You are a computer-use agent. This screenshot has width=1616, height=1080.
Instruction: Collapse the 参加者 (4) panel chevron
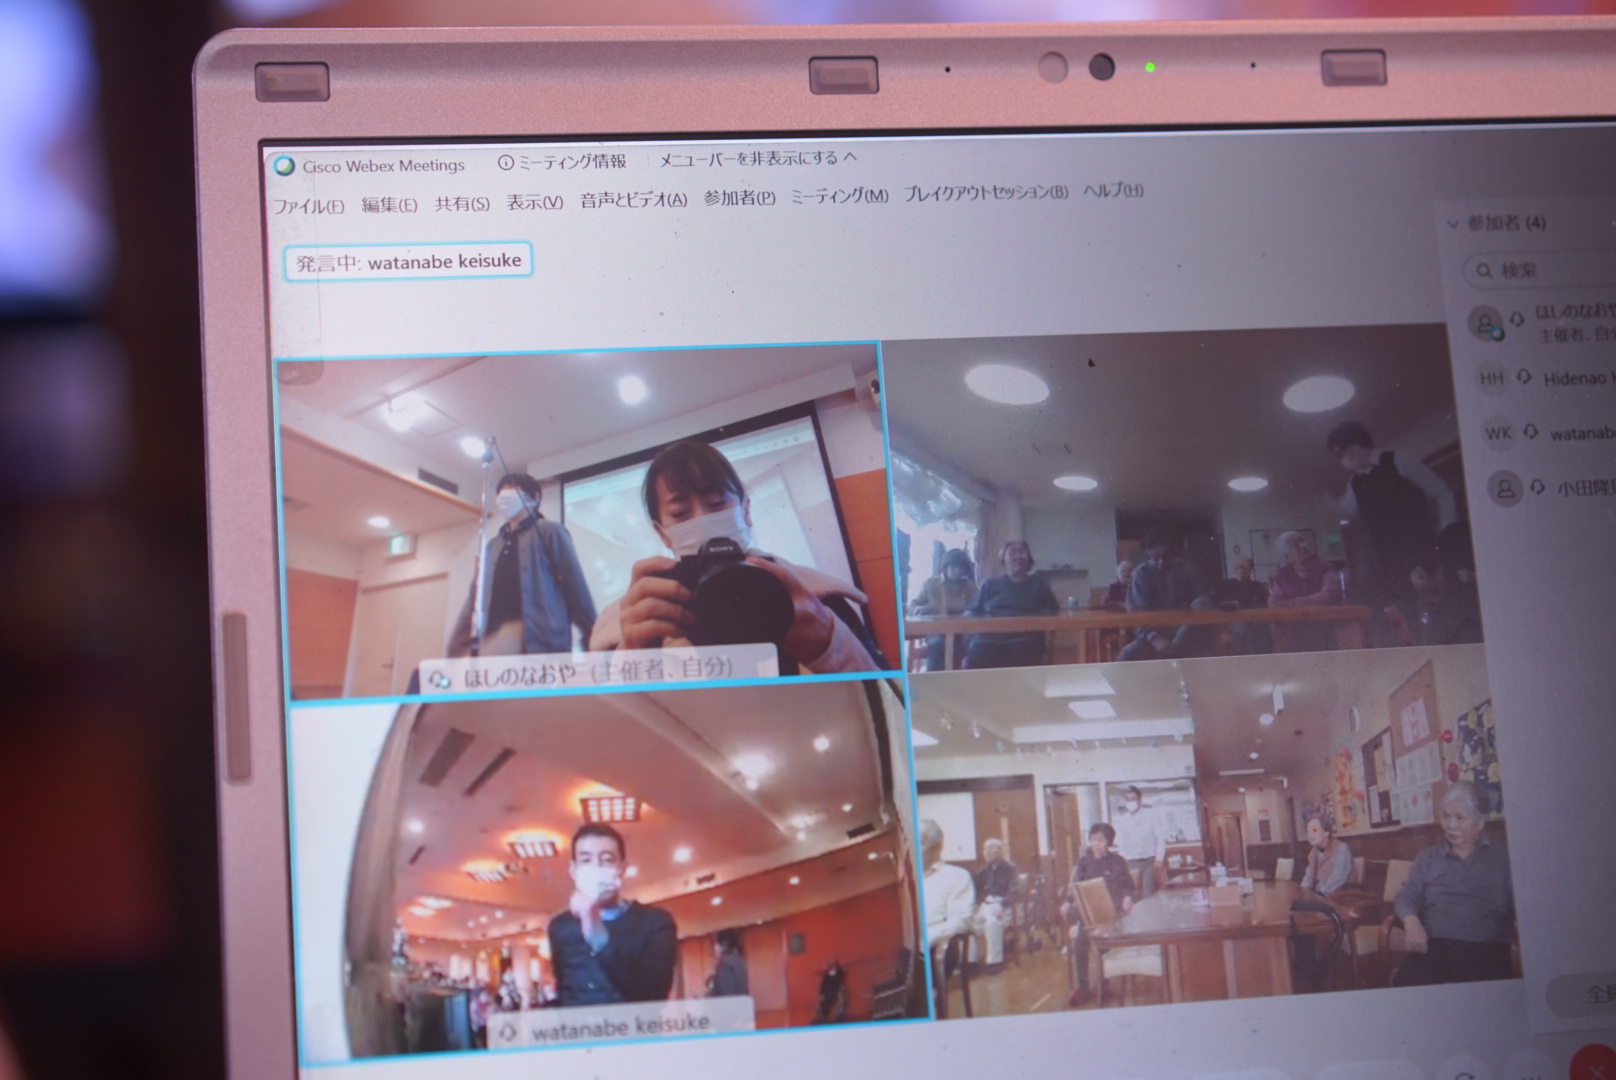pos(1453,224)
